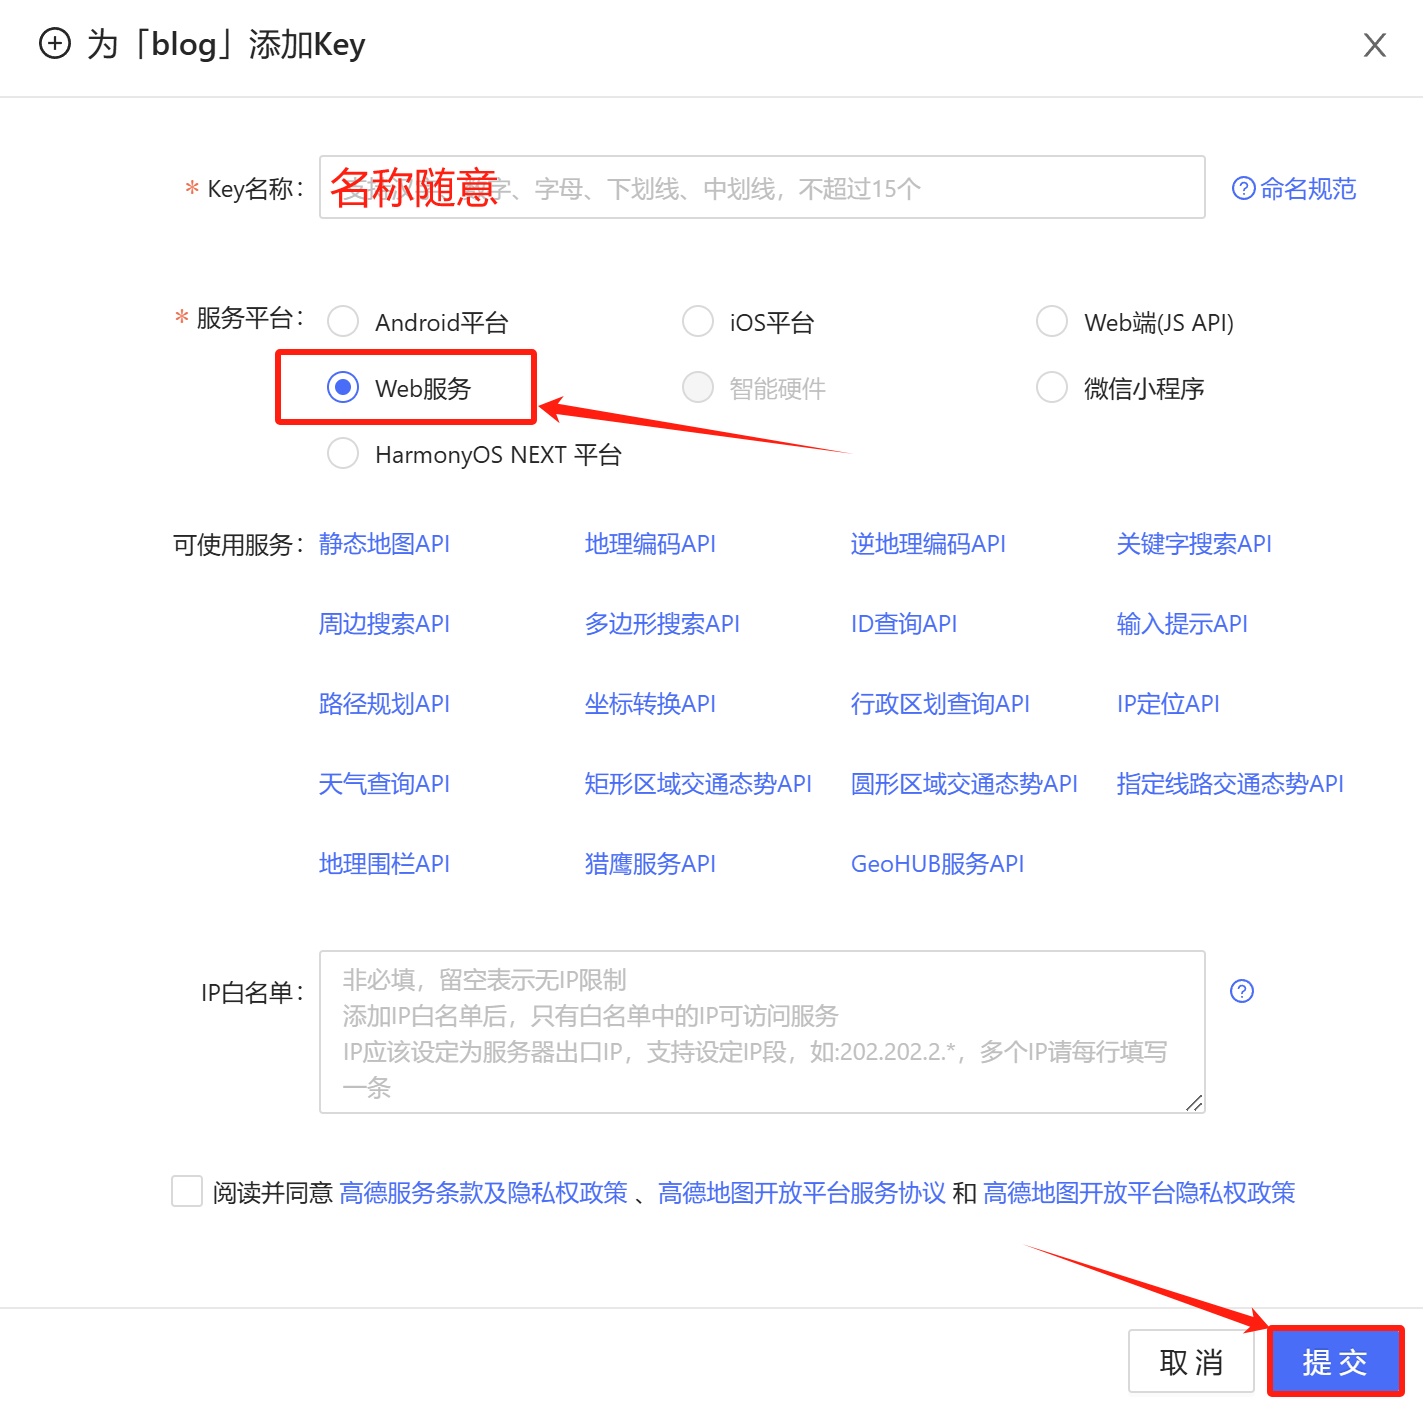Select the 智能硬件 radio button

click(x=698, y=387)
